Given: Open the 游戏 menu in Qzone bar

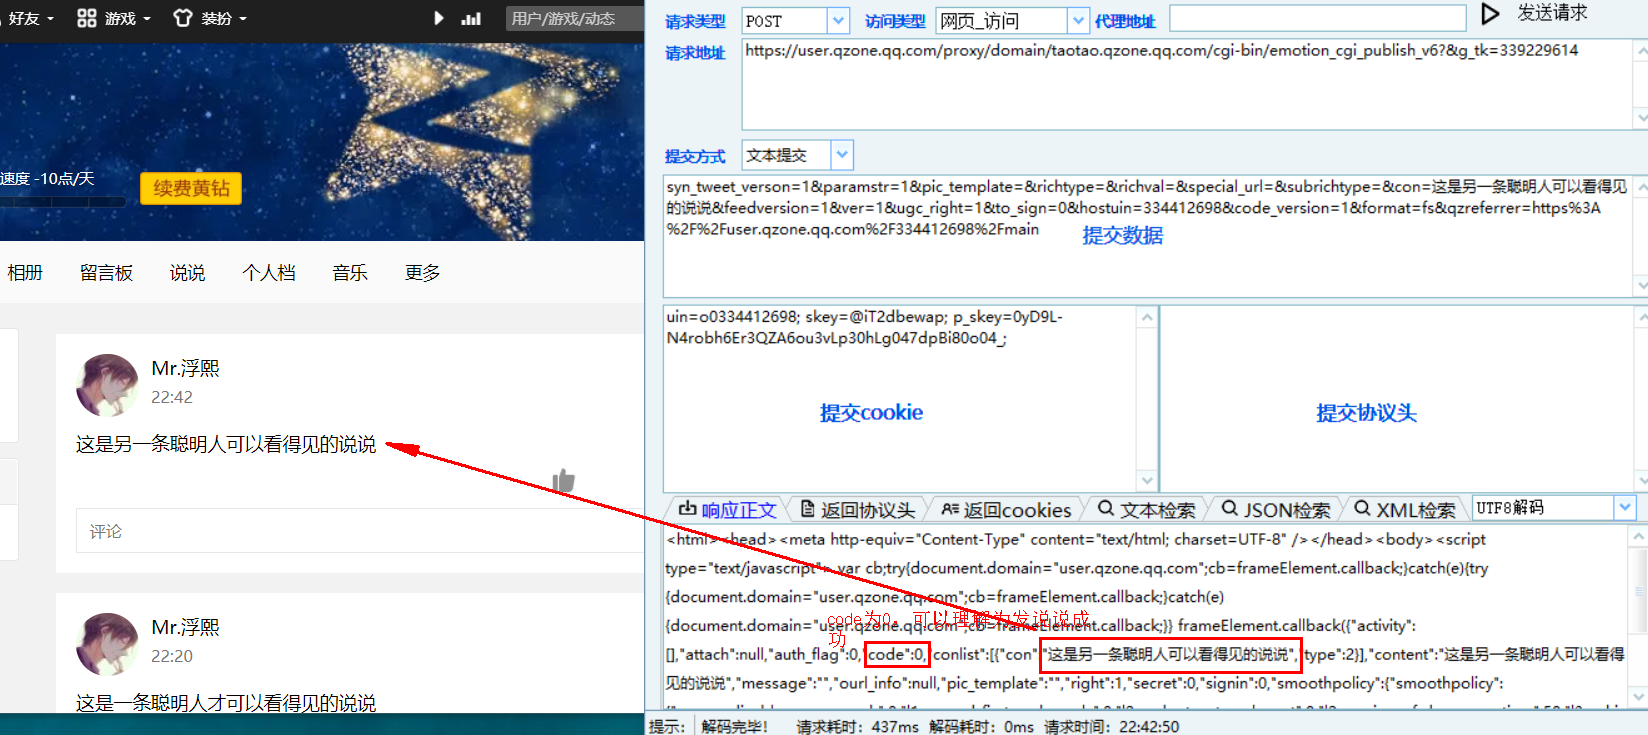Looking at the screenshot, I should [x=114, y=18].
